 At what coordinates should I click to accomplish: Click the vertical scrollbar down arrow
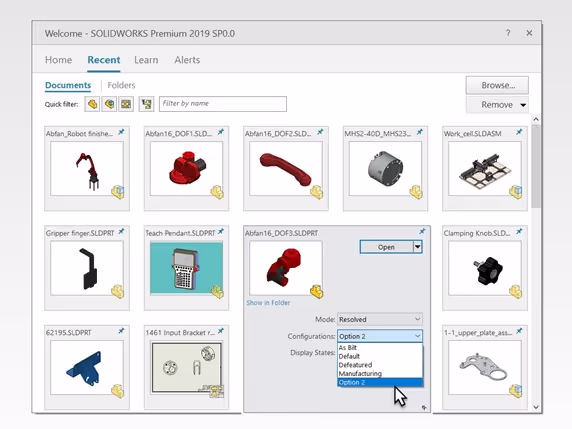tap(536, 407)
